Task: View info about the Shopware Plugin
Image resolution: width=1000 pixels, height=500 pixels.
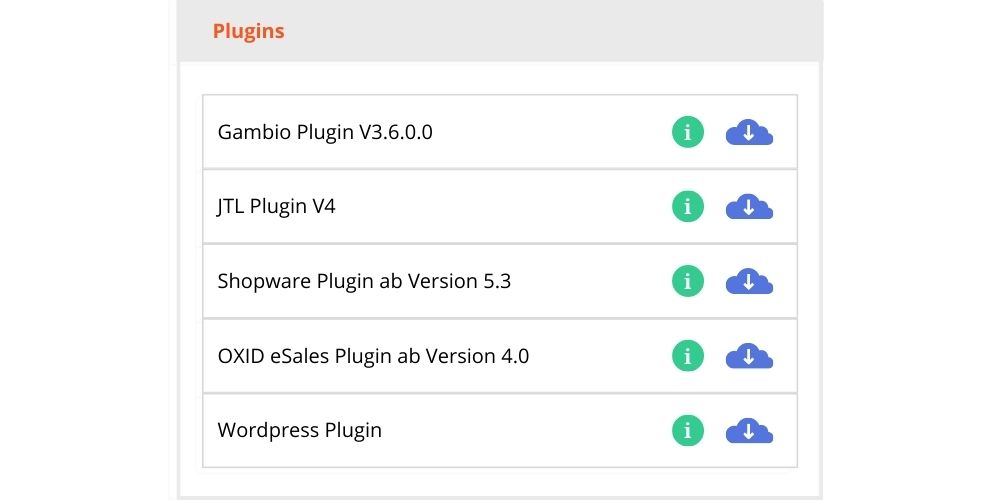Action: [x=687, y=281]
